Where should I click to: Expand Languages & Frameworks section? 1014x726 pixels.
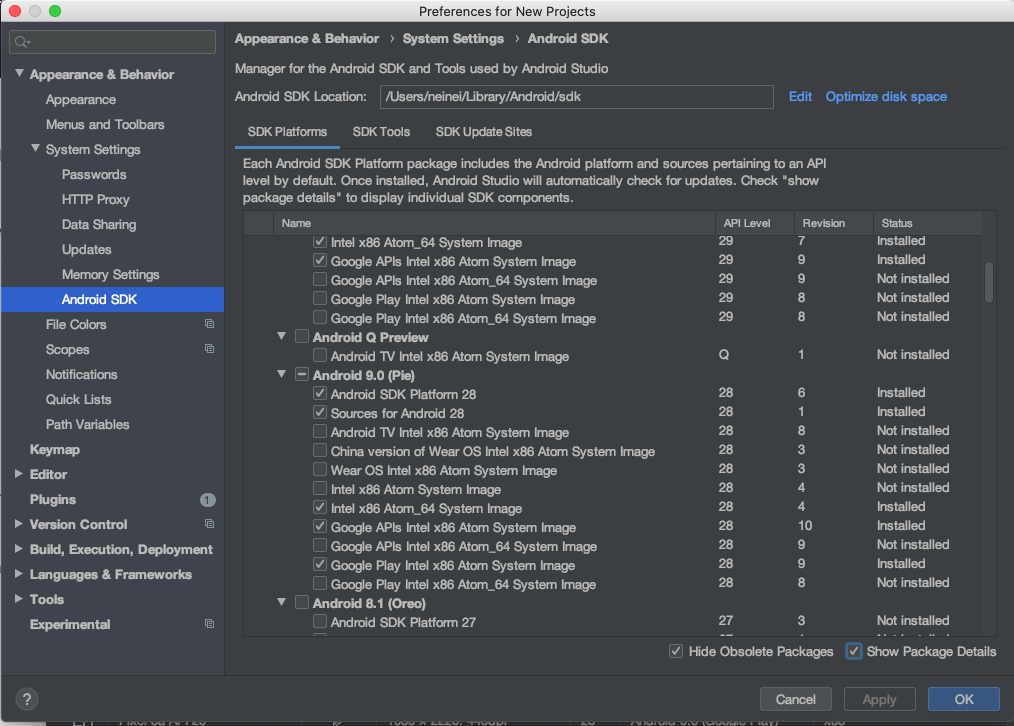[19, 574]
